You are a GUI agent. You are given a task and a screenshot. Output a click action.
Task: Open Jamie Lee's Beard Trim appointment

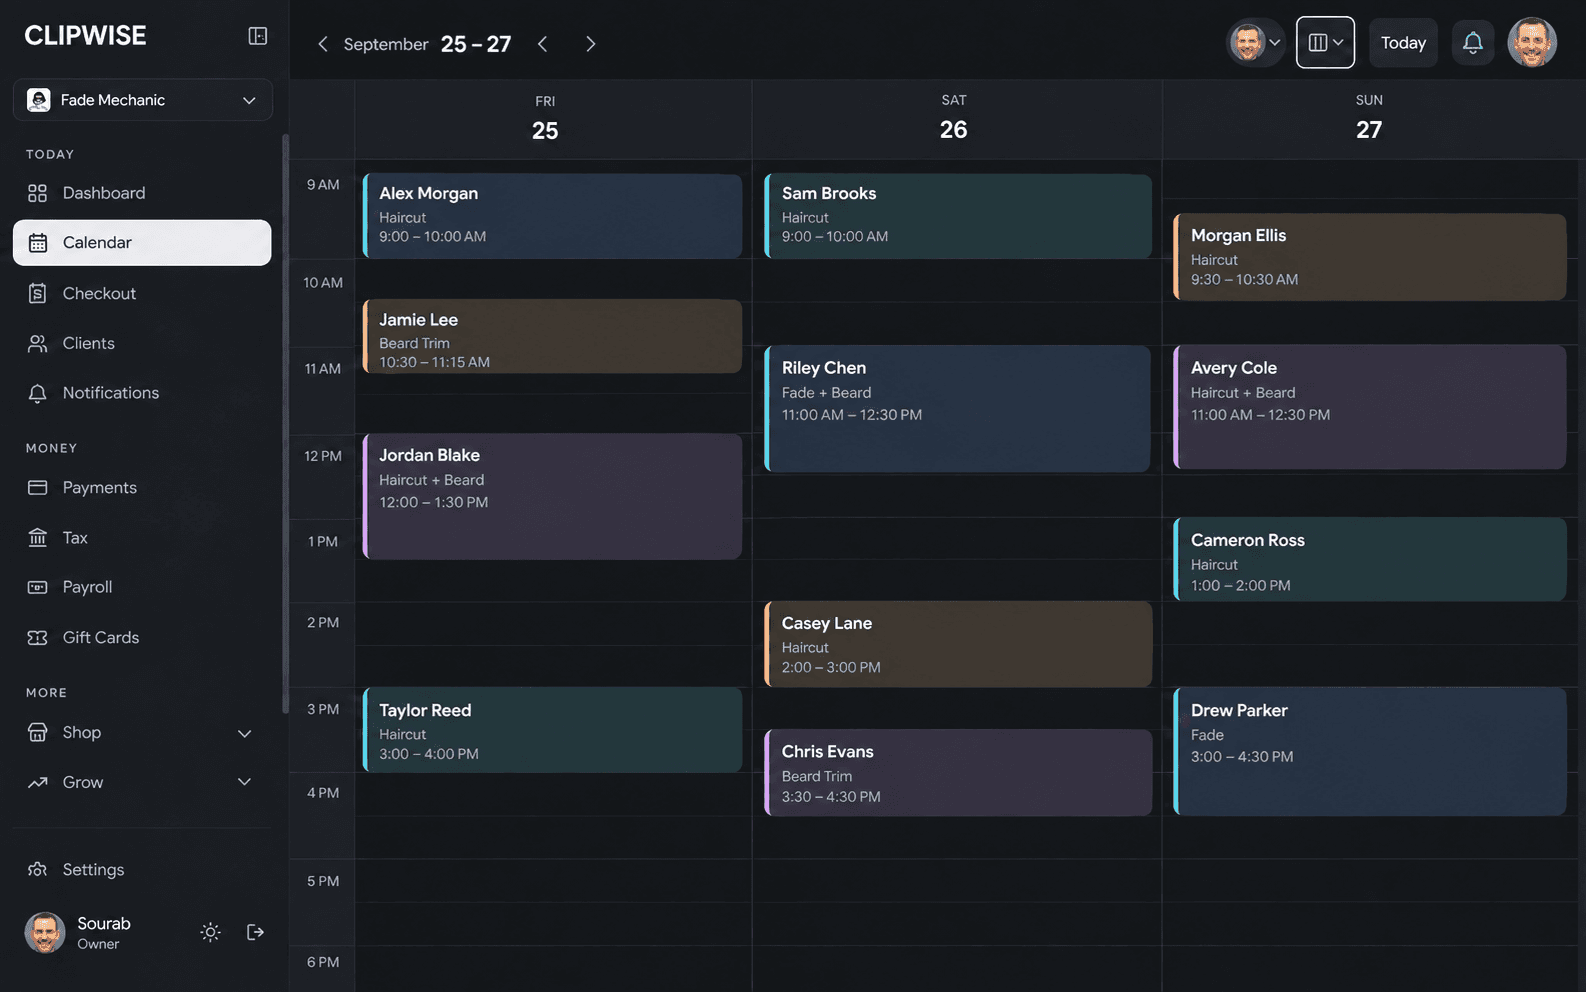[552, 336]
